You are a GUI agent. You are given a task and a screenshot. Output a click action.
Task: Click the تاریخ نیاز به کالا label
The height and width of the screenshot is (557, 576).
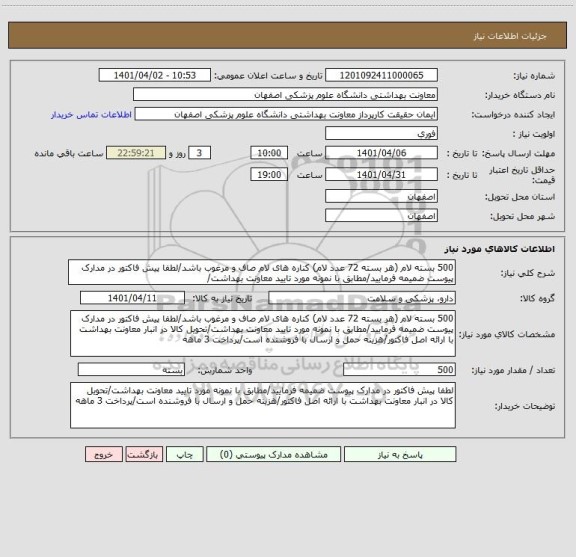(x=222, y=299)
